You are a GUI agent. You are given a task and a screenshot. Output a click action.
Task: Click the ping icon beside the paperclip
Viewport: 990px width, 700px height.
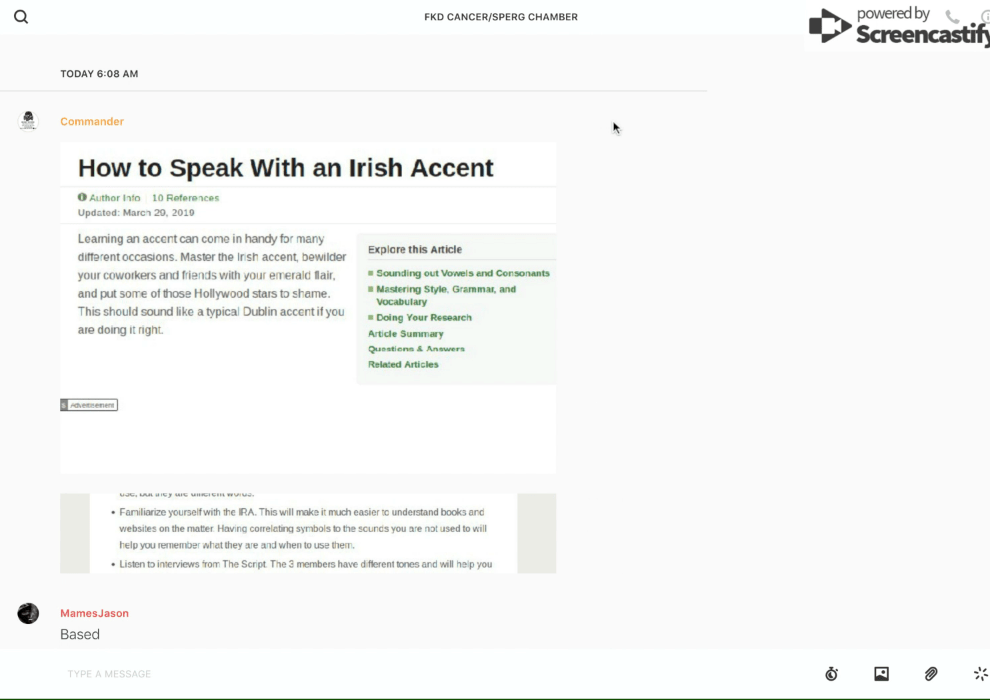click(x=980, y=674)
